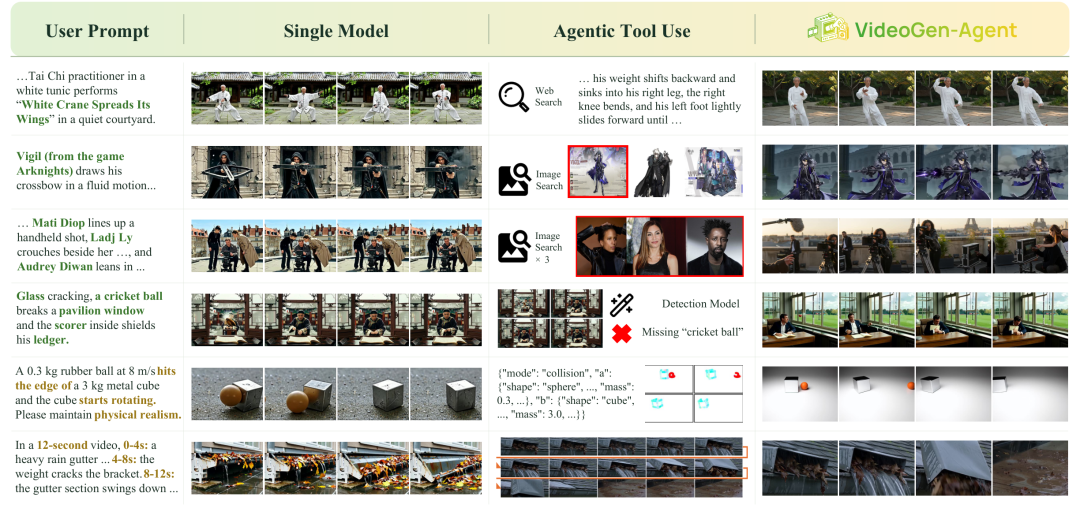Screen dimensions: 1080x508
Task: Click the 'physical realism.' prompt phrase
Action: click(138, 414)
